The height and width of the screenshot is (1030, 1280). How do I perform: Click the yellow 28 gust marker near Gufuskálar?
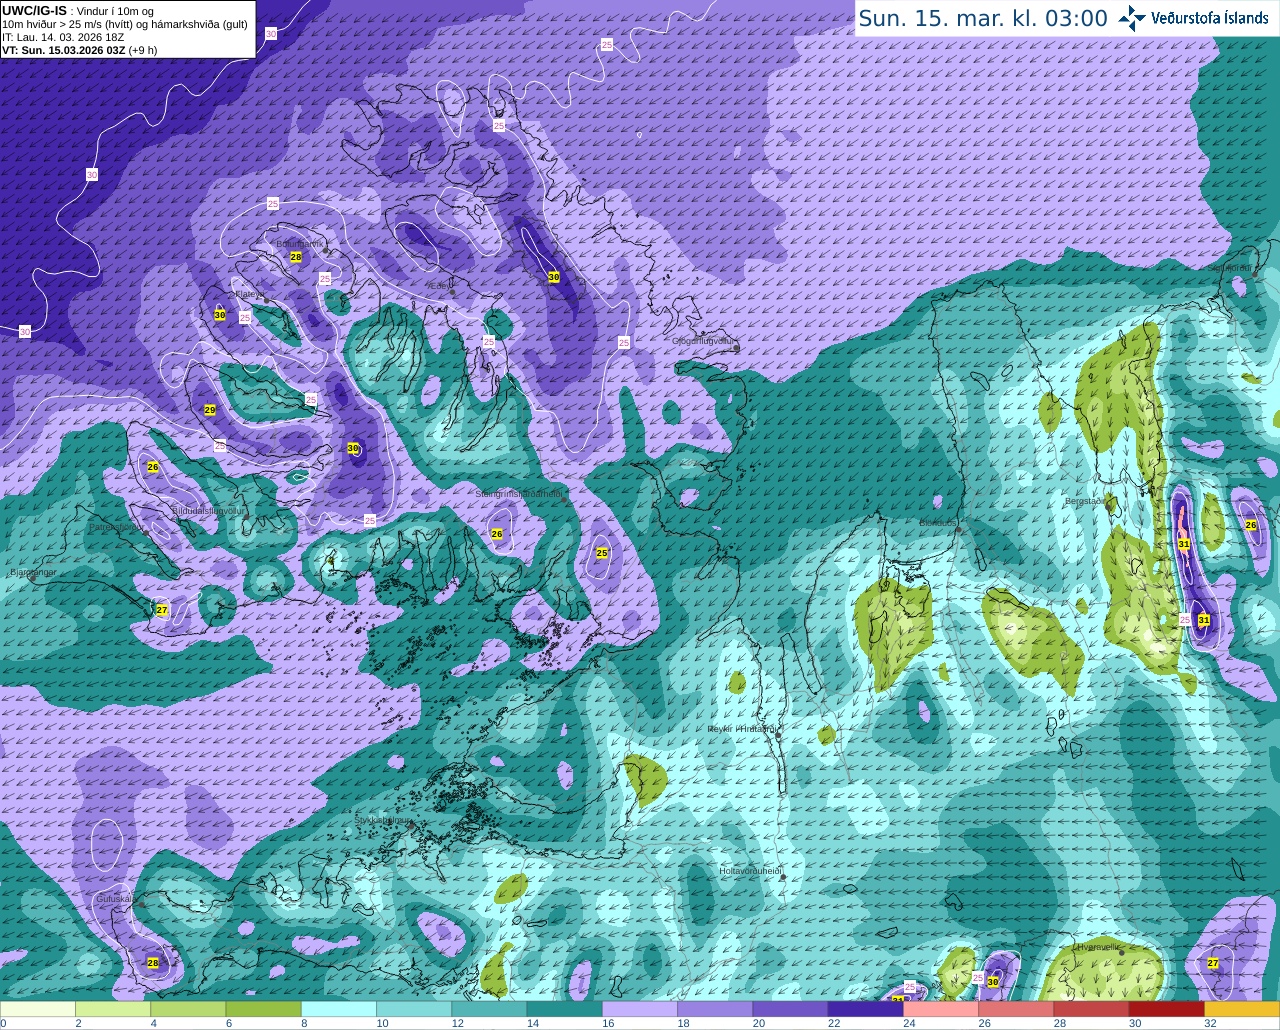153,963
